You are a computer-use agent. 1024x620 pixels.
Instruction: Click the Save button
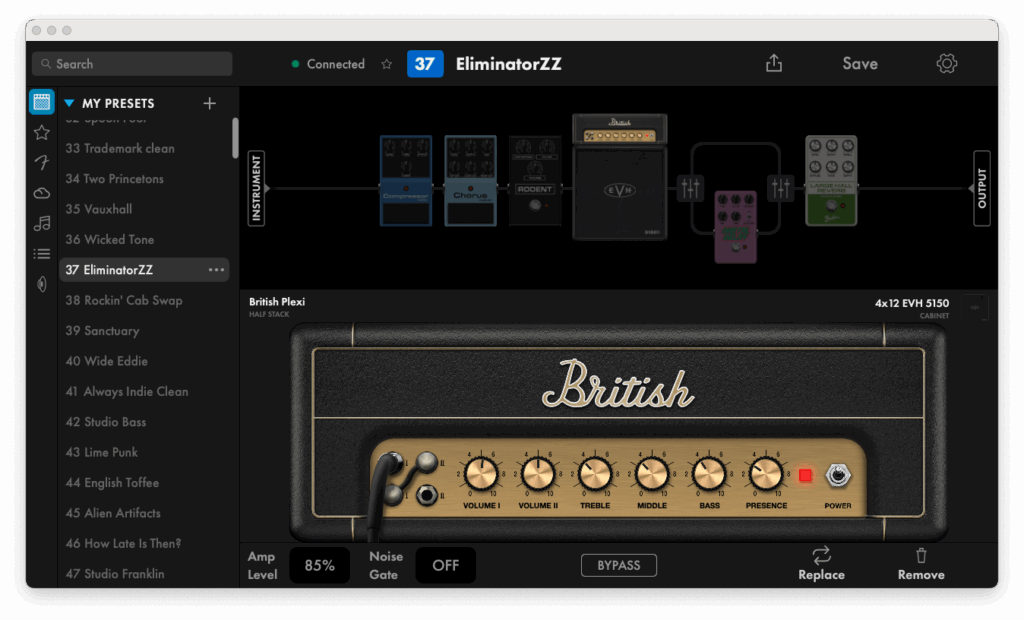click(x=859, y=63)
